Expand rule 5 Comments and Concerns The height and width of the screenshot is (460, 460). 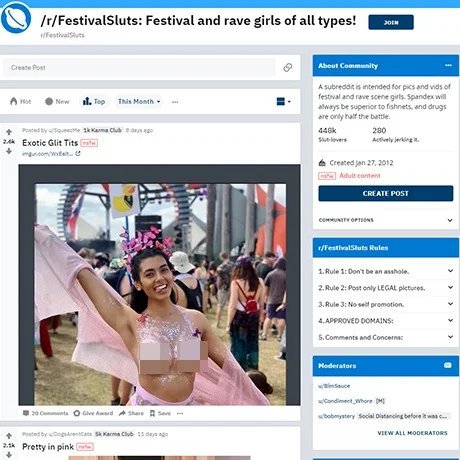386,337
